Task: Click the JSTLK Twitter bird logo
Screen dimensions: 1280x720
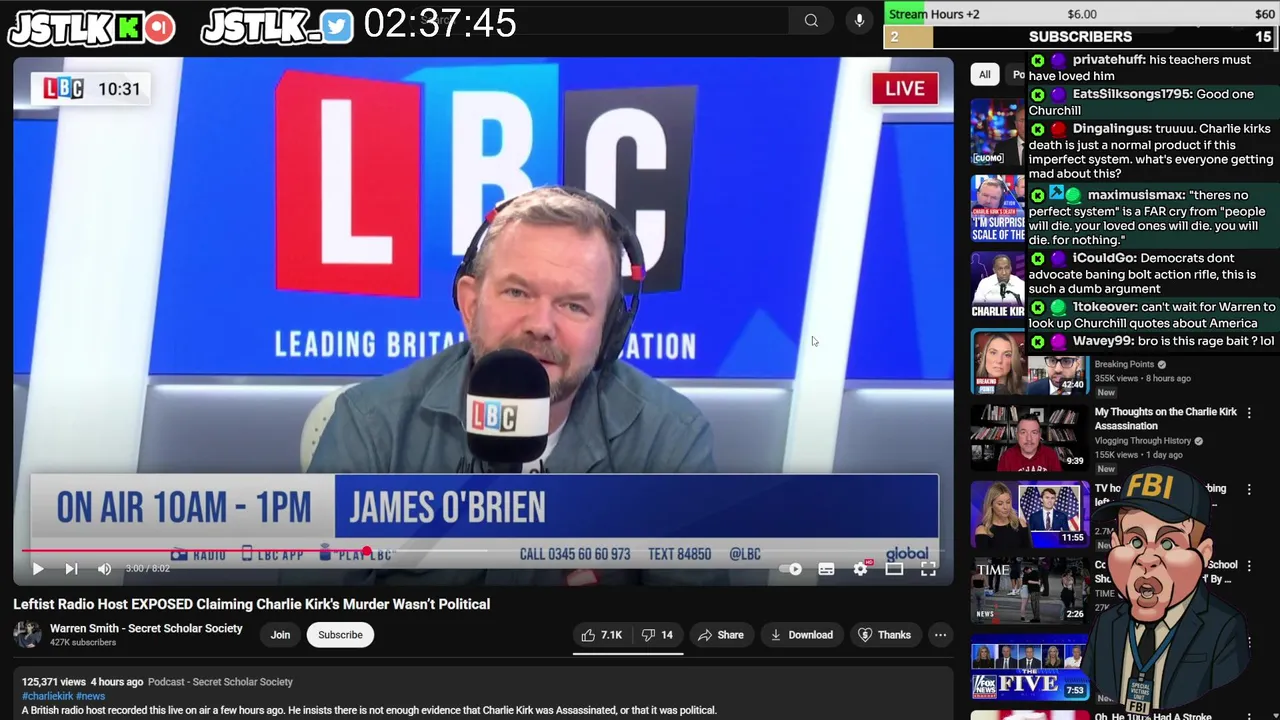Action: (277, 27)
